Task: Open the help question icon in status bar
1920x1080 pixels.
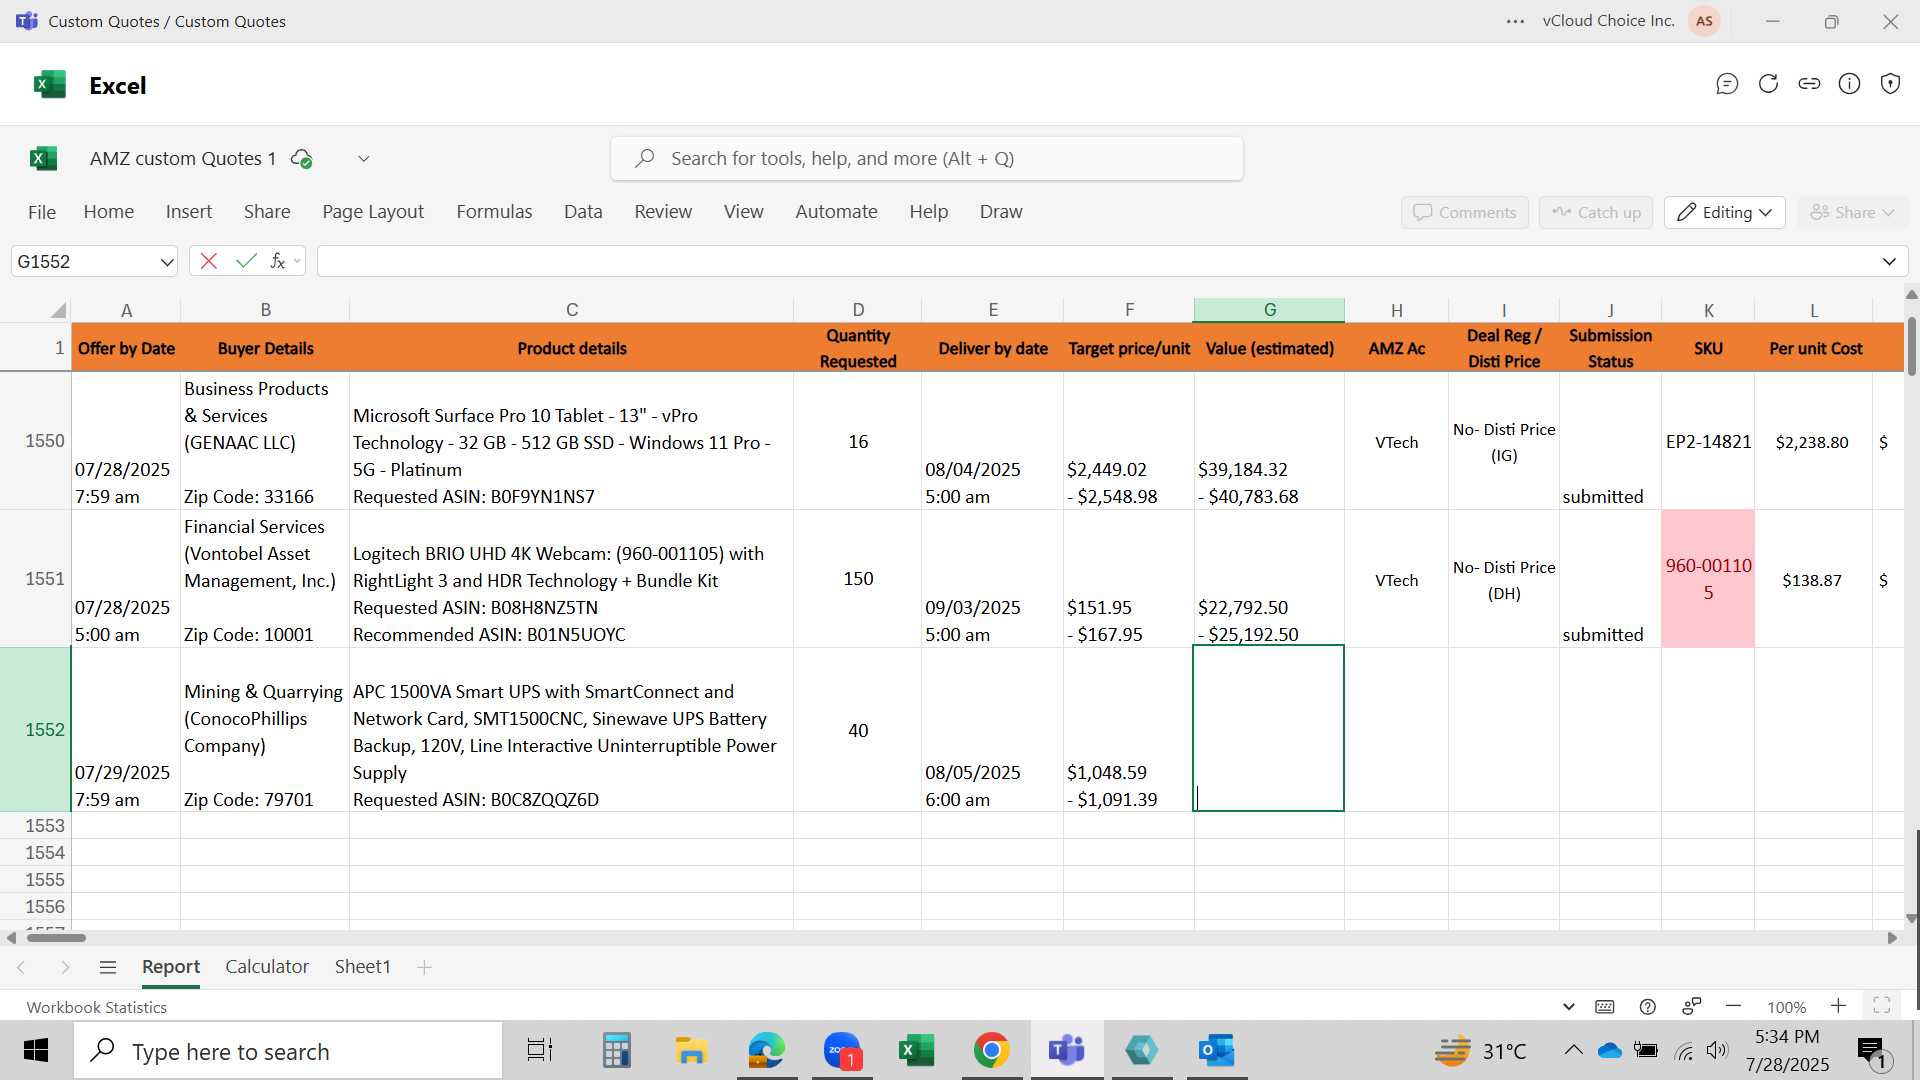Action: click(x=1648, y=1007)
